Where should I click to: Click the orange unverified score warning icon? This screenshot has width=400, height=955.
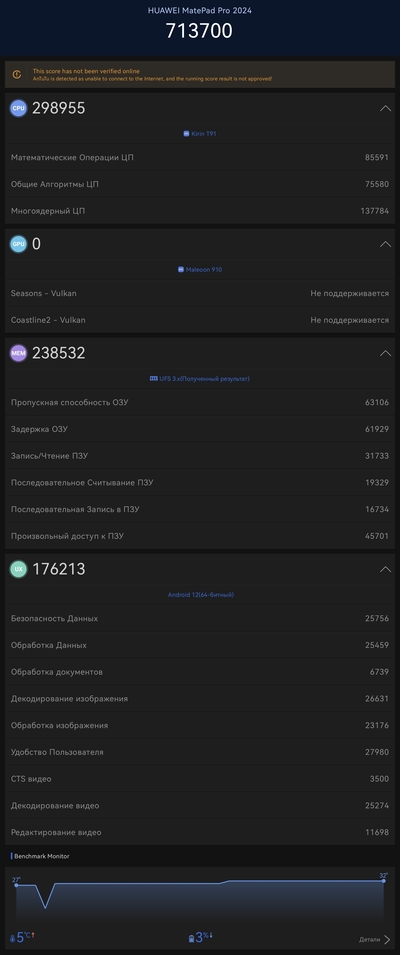pyautogui.click(x=17, y=75)
